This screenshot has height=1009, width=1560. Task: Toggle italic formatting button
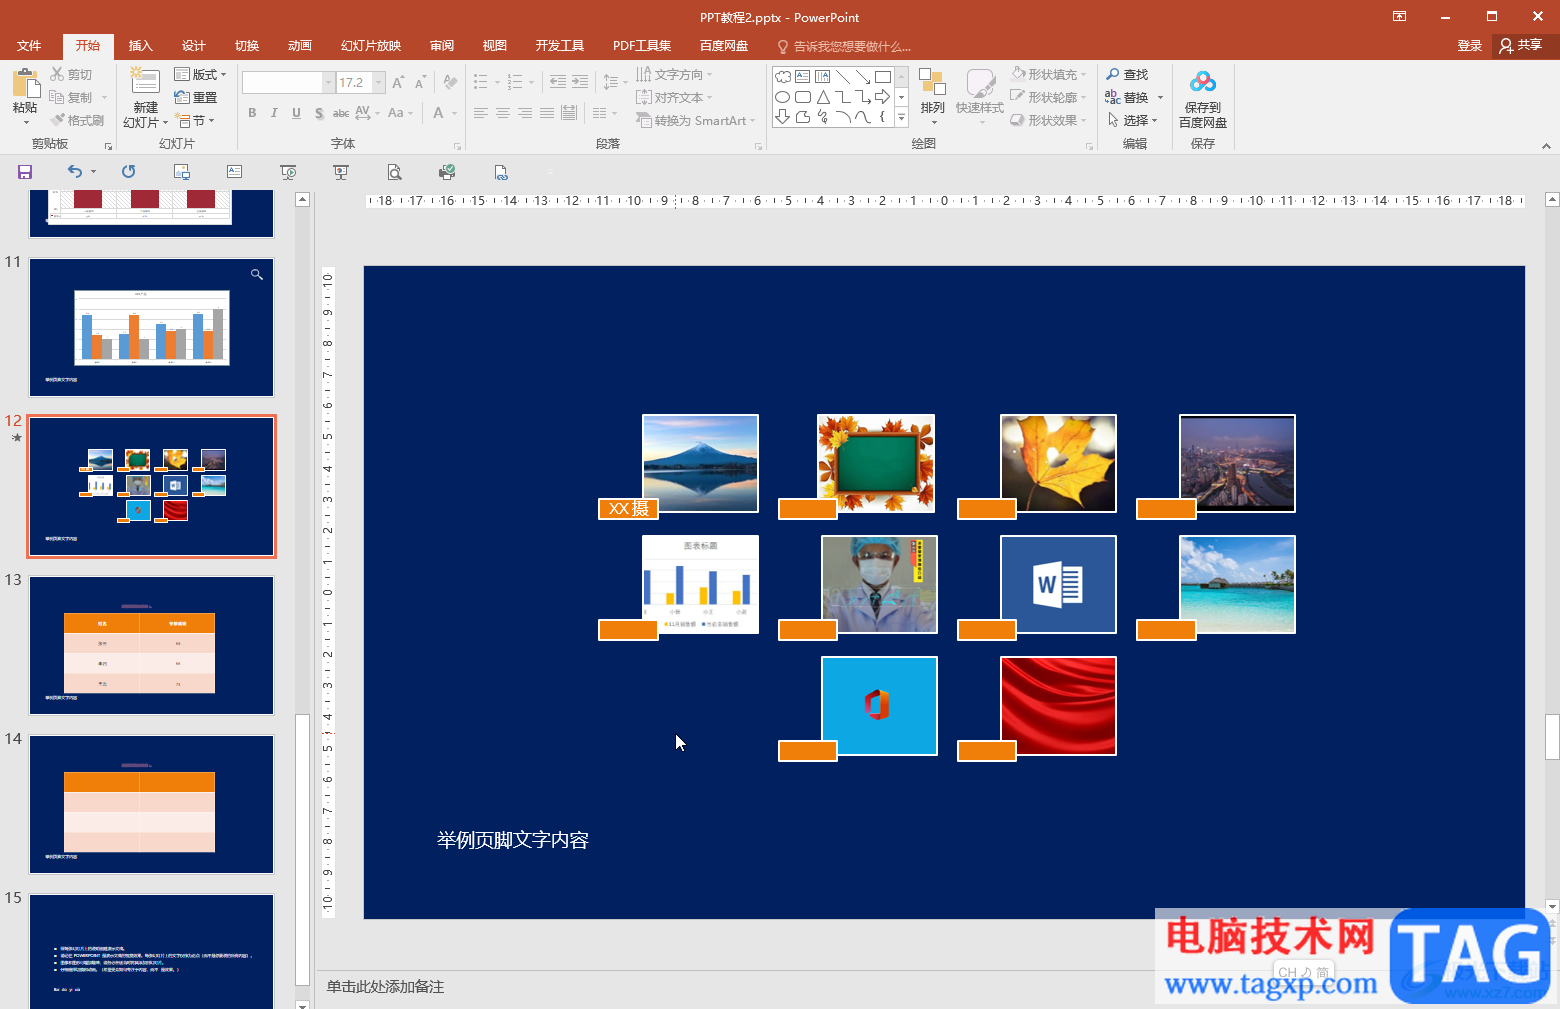coord(274,113)
